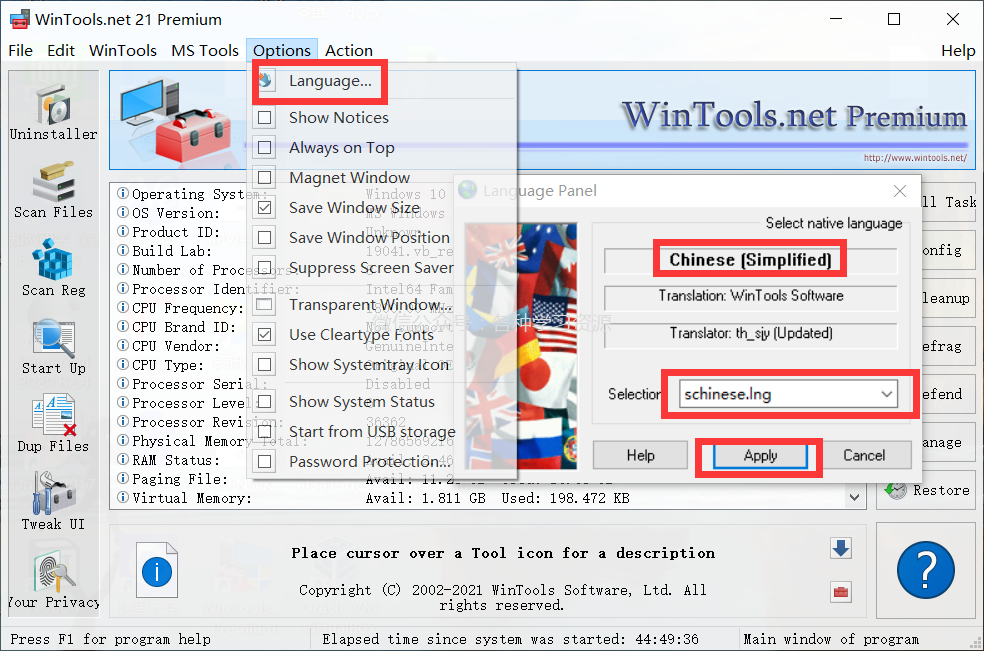Click the info icon beside Virtual Memory
Screen dimensions: 984x651
point(123,497)
